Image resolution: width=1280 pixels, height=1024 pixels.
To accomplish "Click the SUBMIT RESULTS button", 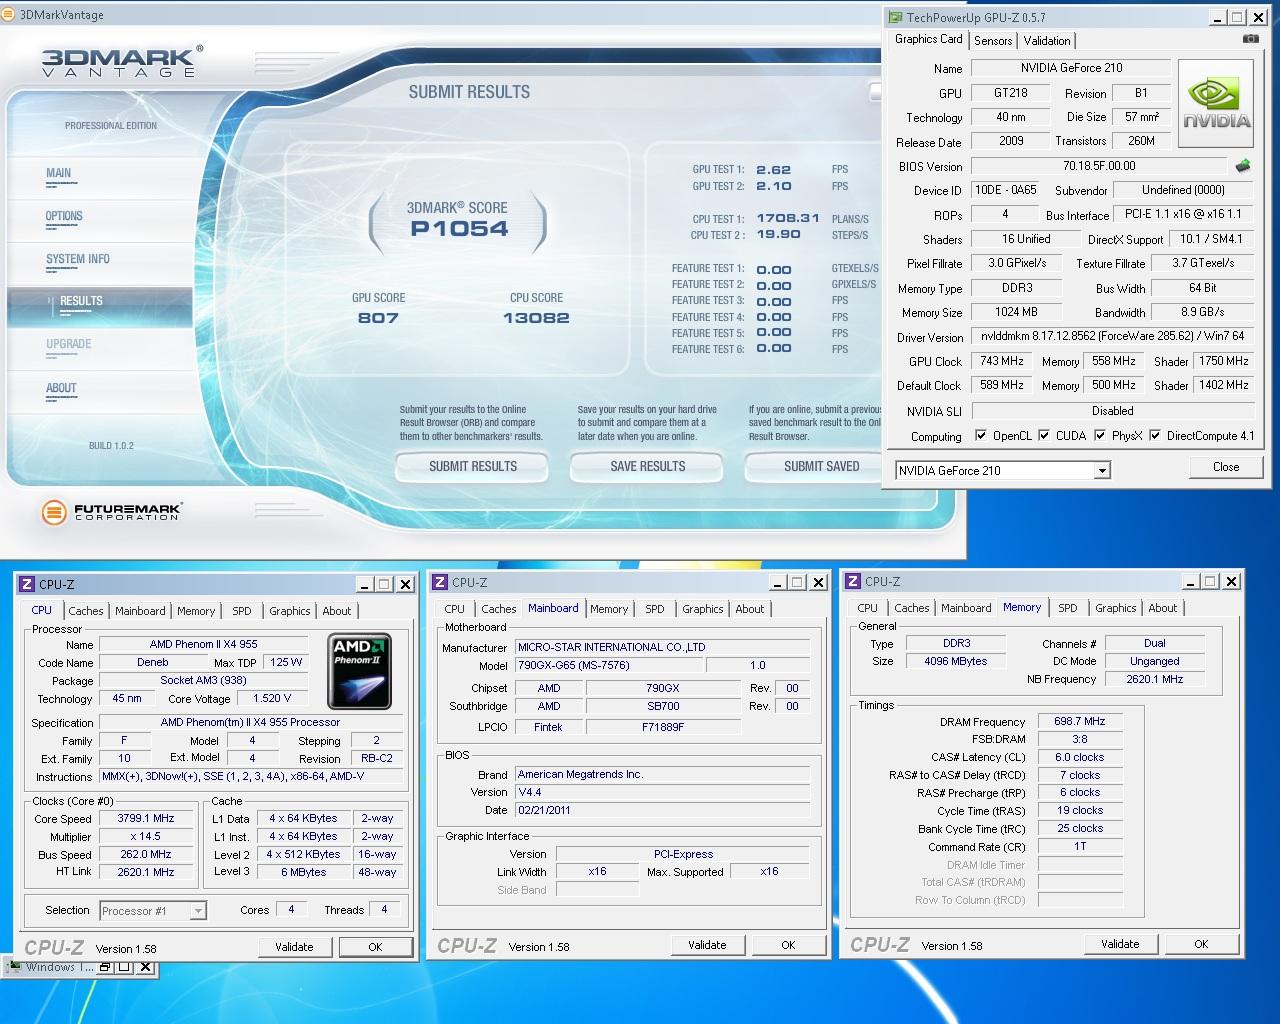I will pyautogui.click(x=473, y=467).
